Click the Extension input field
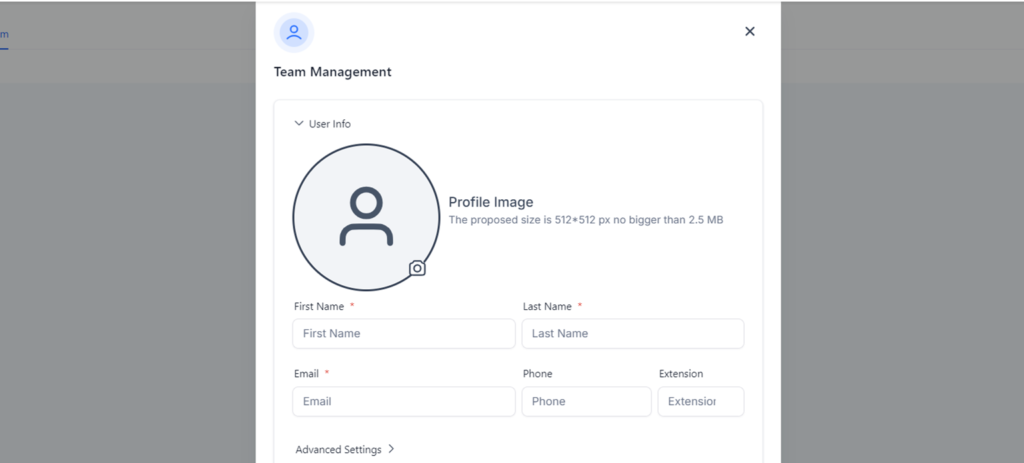This screenshot has height=463, width=1024. tap(700, 402)
